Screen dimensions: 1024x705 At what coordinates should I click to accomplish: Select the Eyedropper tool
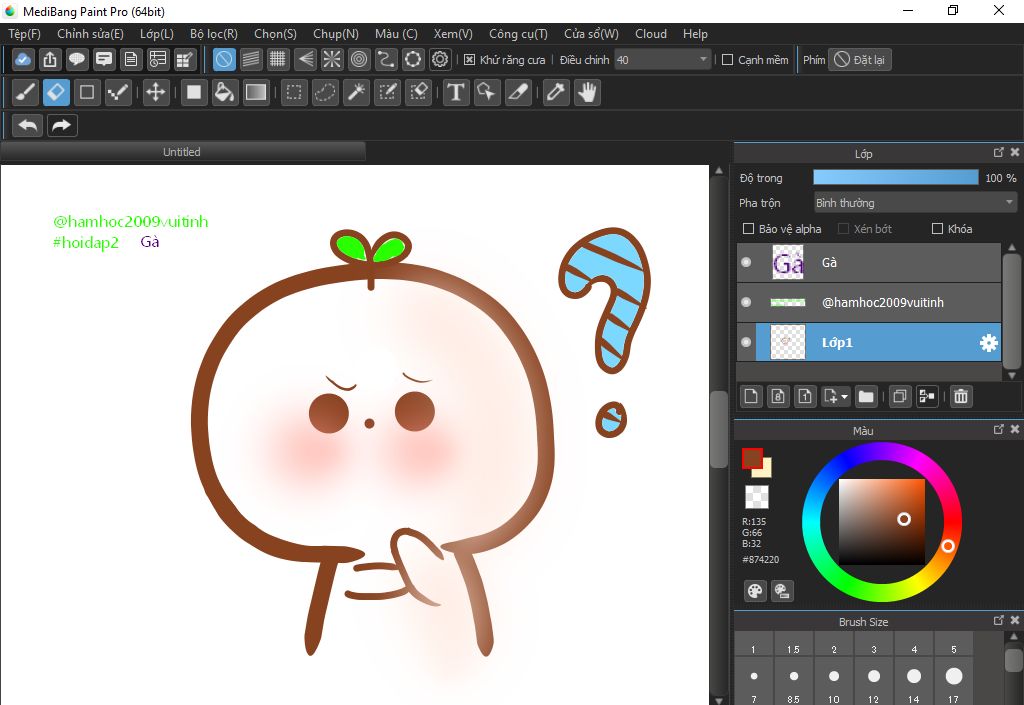[x=556, y=93]
